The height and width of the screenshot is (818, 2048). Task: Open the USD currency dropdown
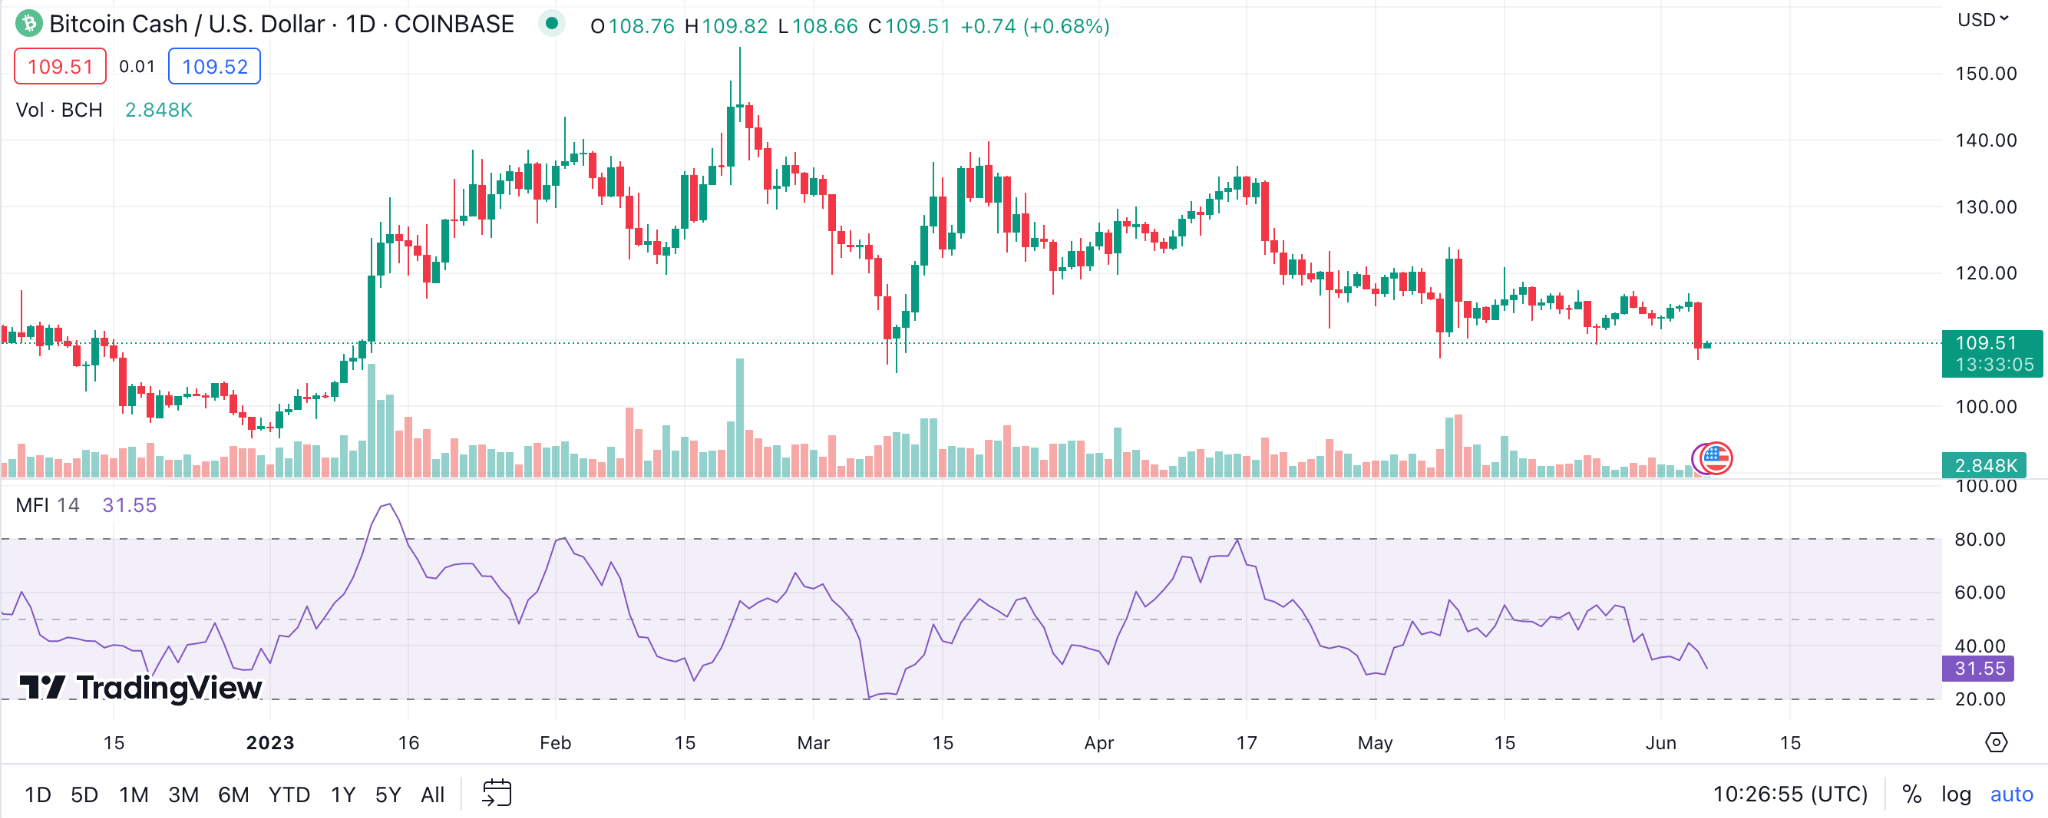pyautogui.click(x=1983, y=19)
